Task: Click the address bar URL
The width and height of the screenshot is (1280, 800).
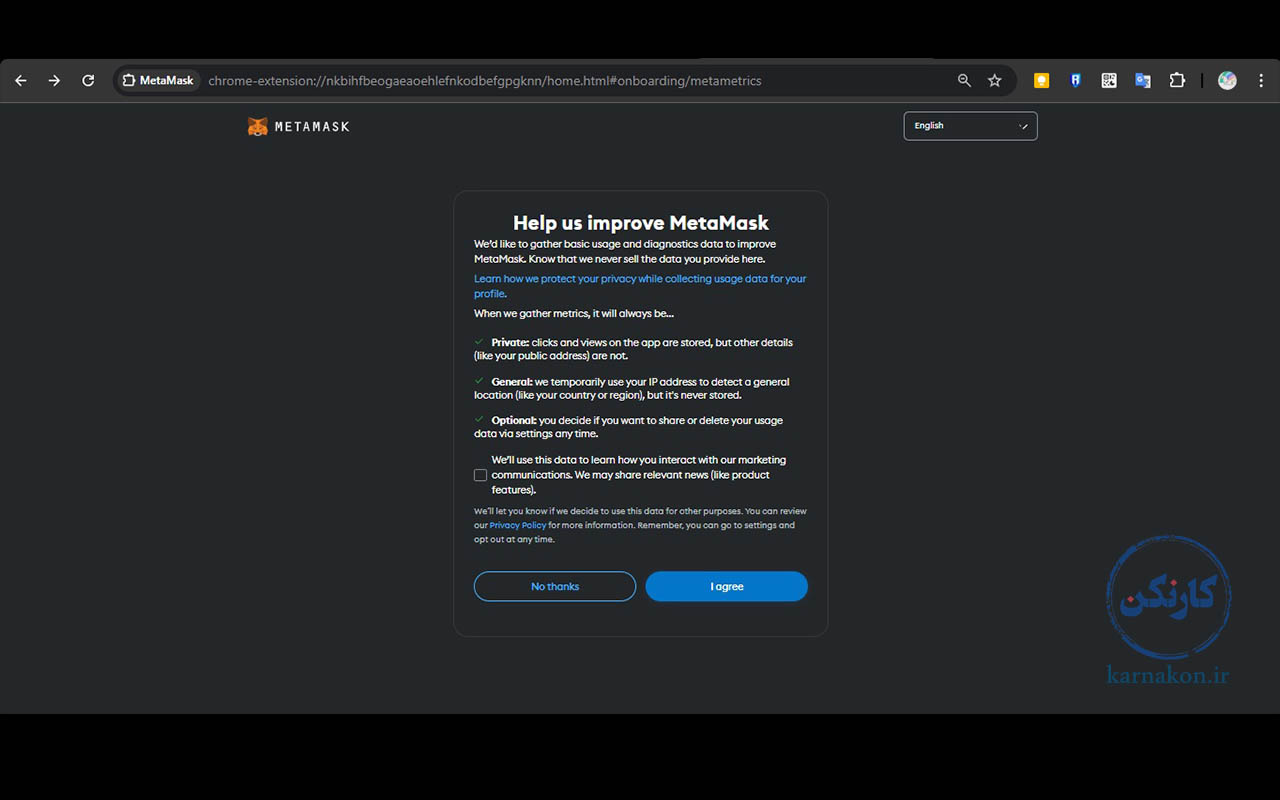Action: tap(485, 81)
